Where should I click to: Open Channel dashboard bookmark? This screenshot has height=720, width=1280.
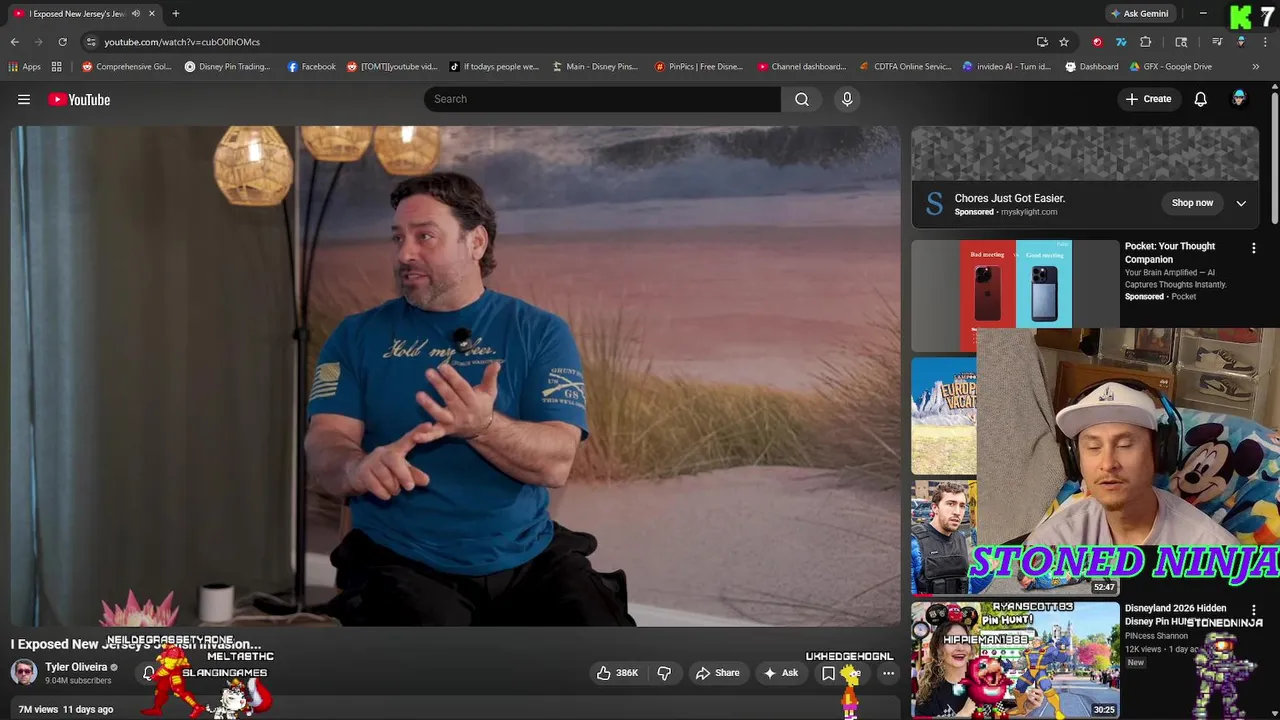tap(802, 67)
